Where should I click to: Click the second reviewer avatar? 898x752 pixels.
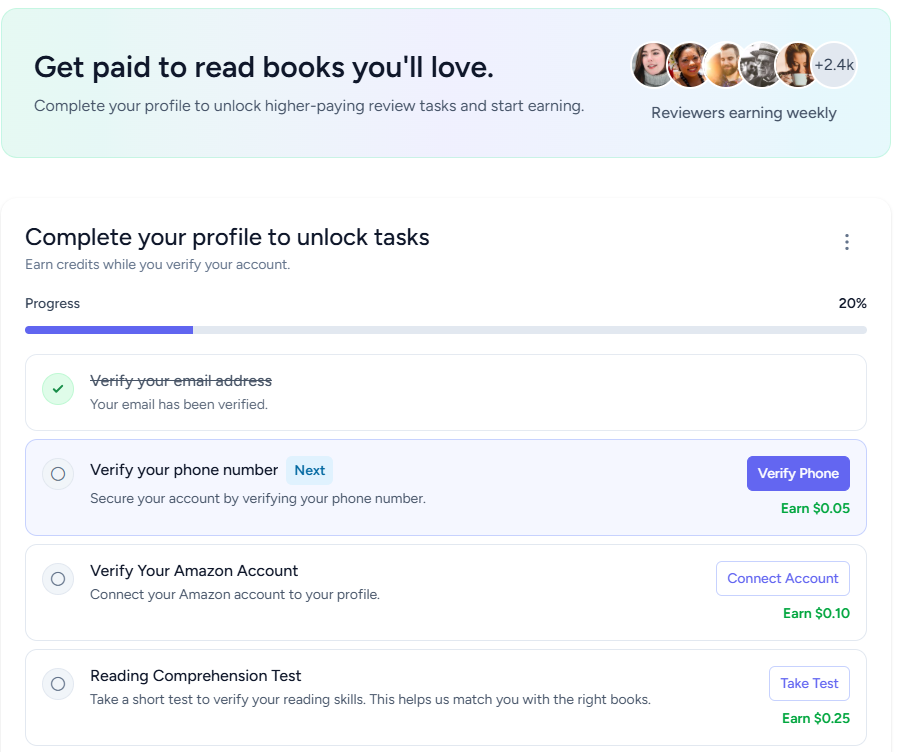click(689, 64)
